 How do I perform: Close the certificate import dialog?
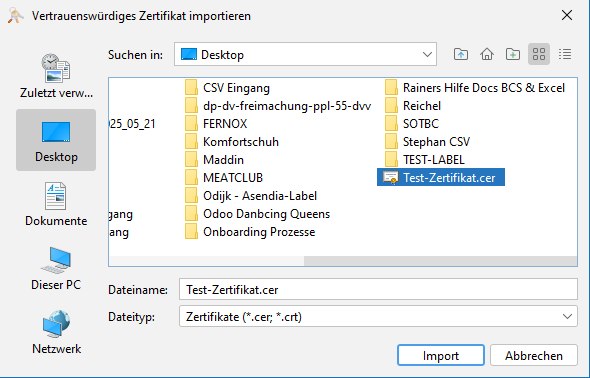567,15
